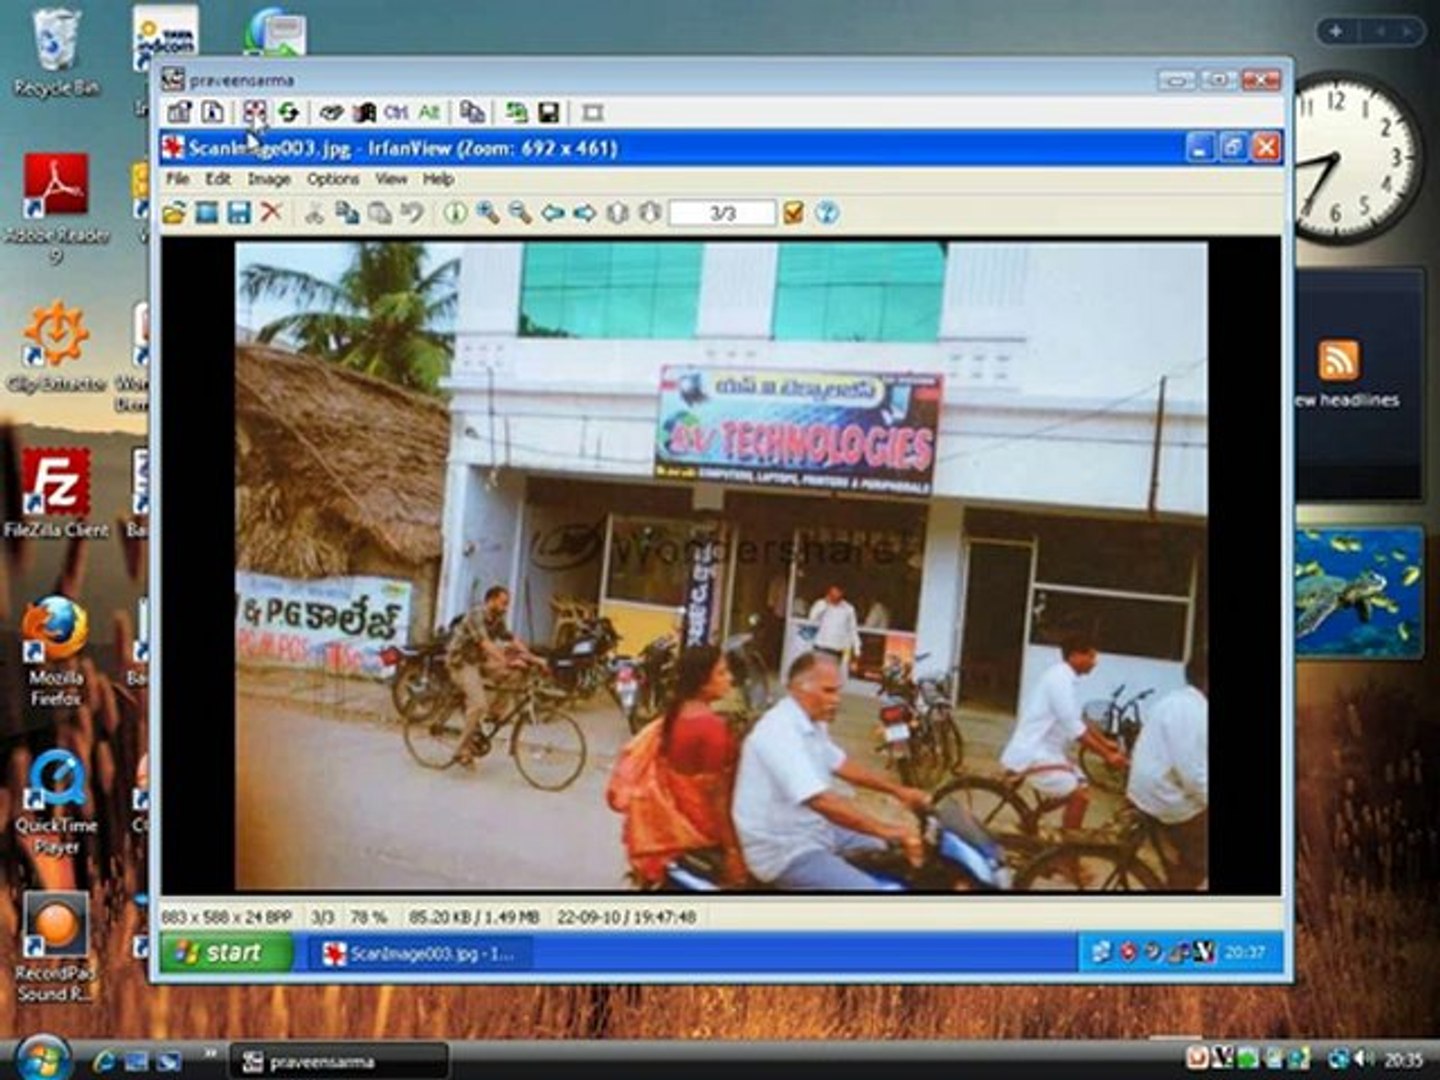The height and width of the screenshot is (1080, 1440).
Task: Click the 883 x 588 x 24 BPP status text
Action: coord(227,917)
